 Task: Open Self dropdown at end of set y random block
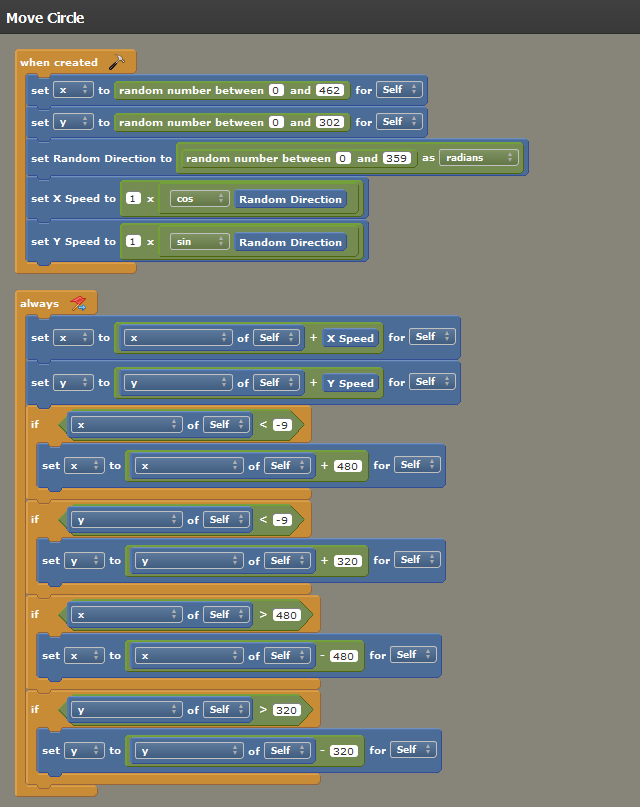[399, 121]
